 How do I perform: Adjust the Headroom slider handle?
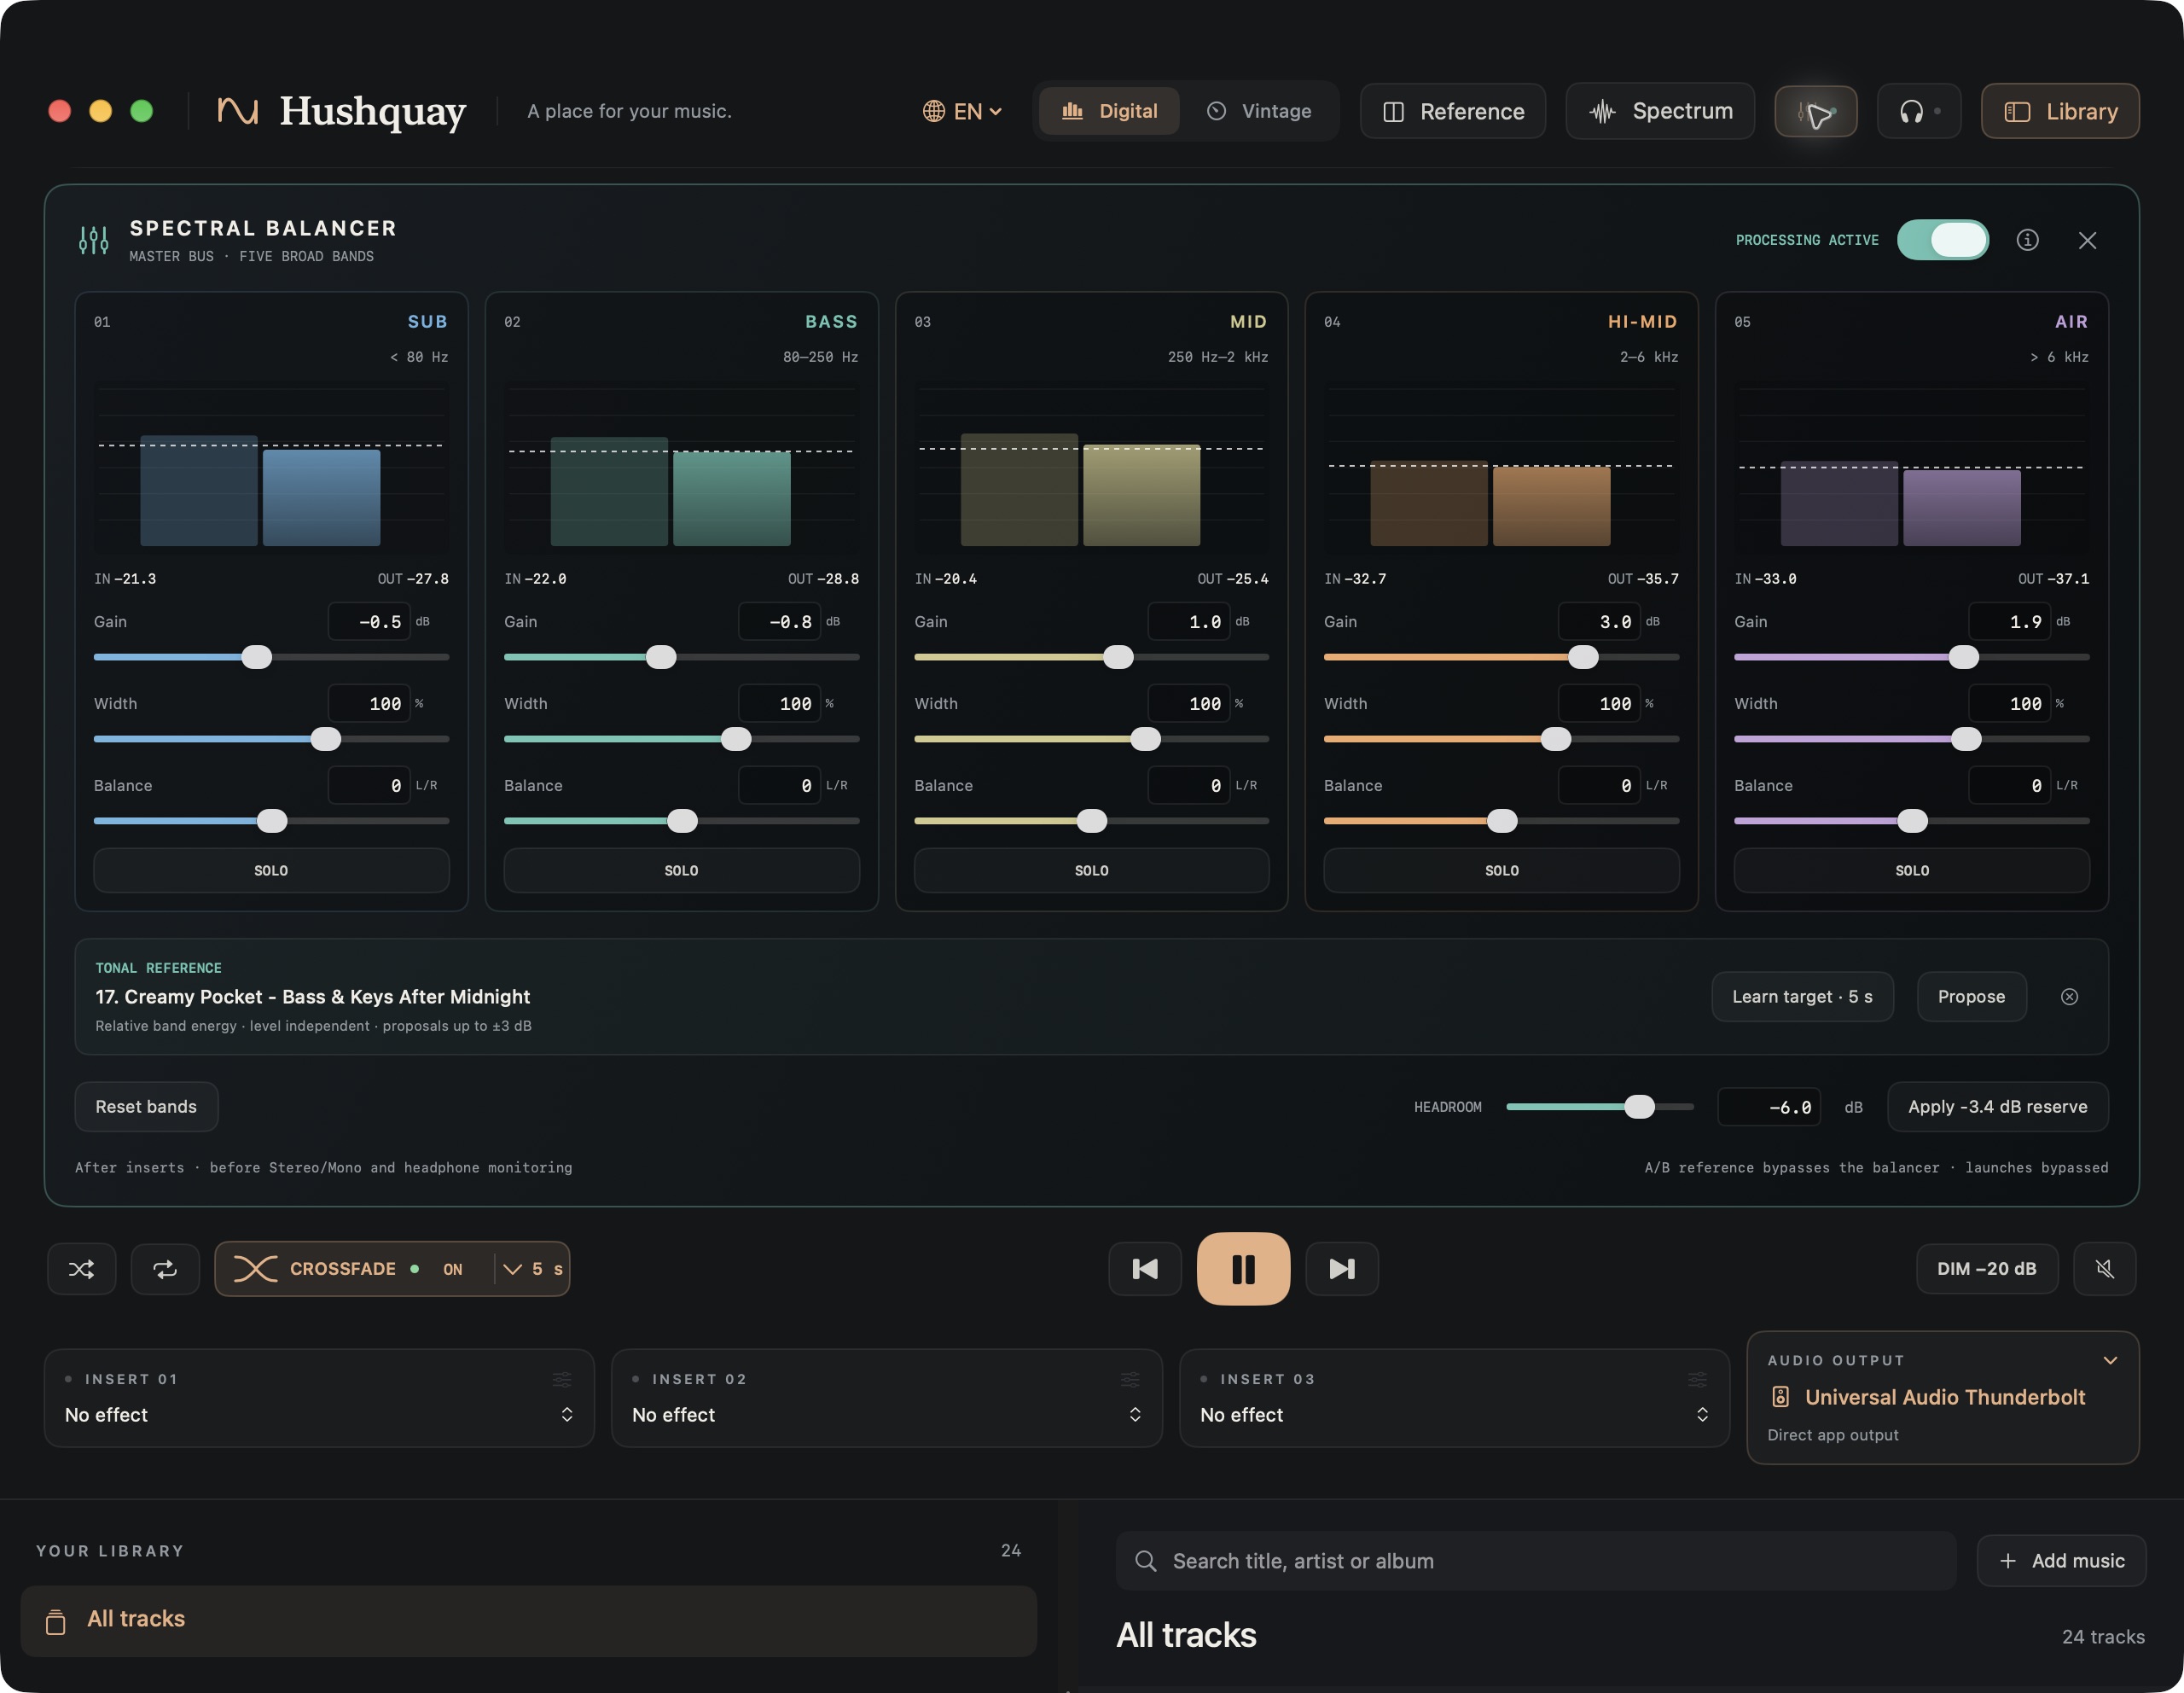1639,1107
